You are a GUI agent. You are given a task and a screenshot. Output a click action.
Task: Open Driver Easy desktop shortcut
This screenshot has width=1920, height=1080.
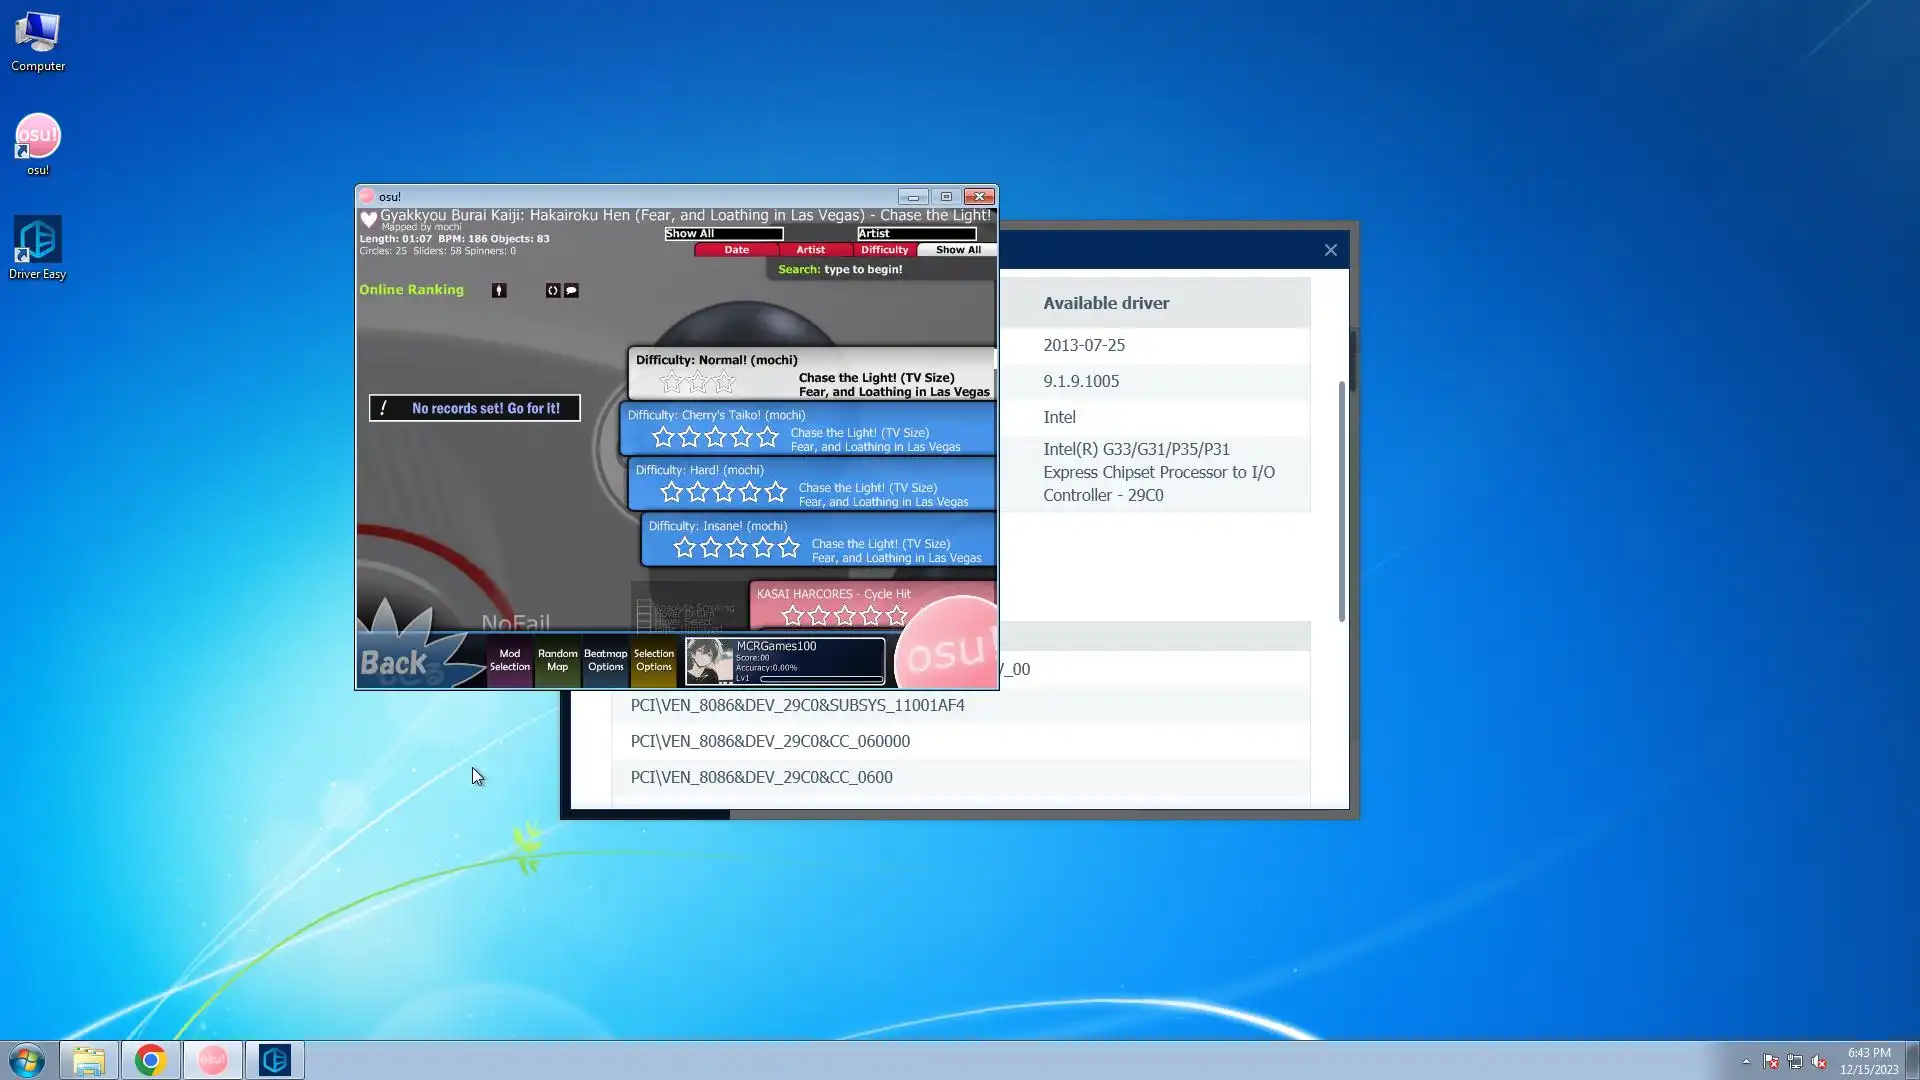[37, 248]
